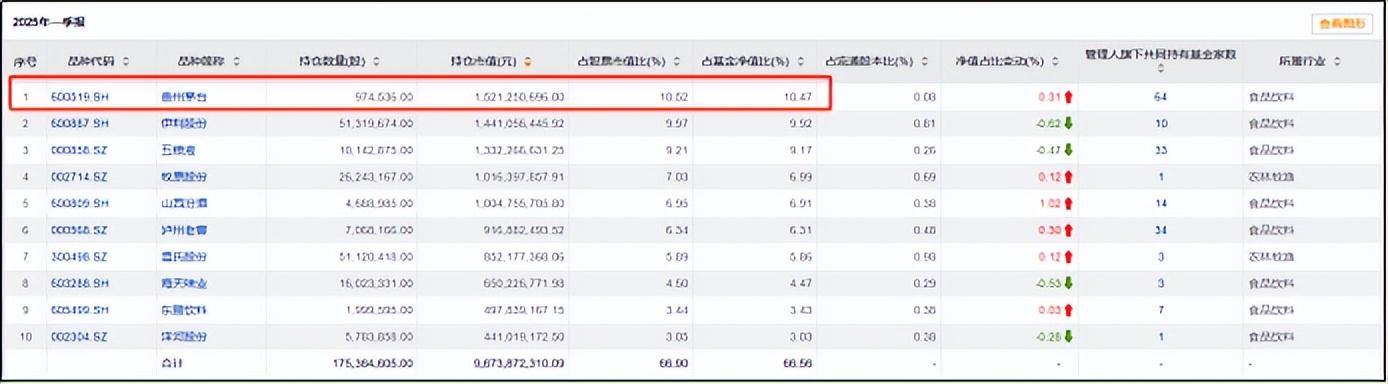Open the 贵州茅台 stock name link
Screen dimensions: 1388x384
184,97
